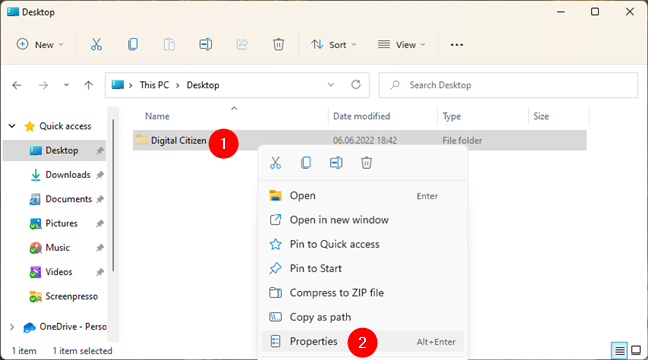Go back with the left arrow
This screenshot has height=360, width=648.
17,85
